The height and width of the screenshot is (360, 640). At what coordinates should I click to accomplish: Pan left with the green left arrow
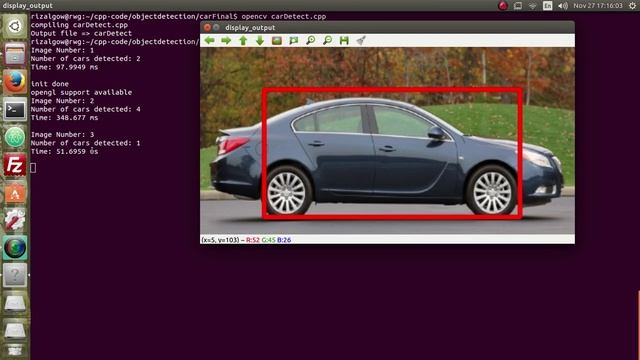tap(209, 40)
